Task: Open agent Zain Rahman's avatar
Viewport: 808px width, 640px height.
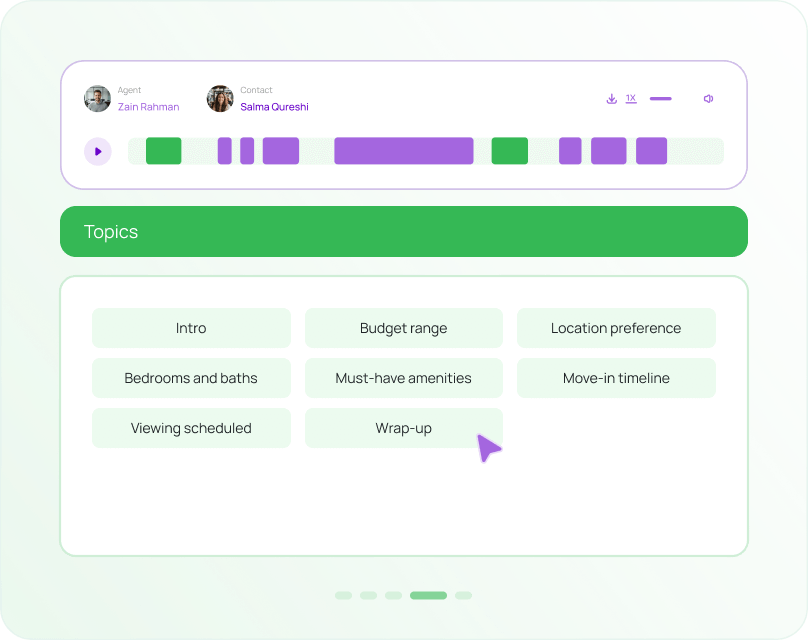Action: coord(98,99)
